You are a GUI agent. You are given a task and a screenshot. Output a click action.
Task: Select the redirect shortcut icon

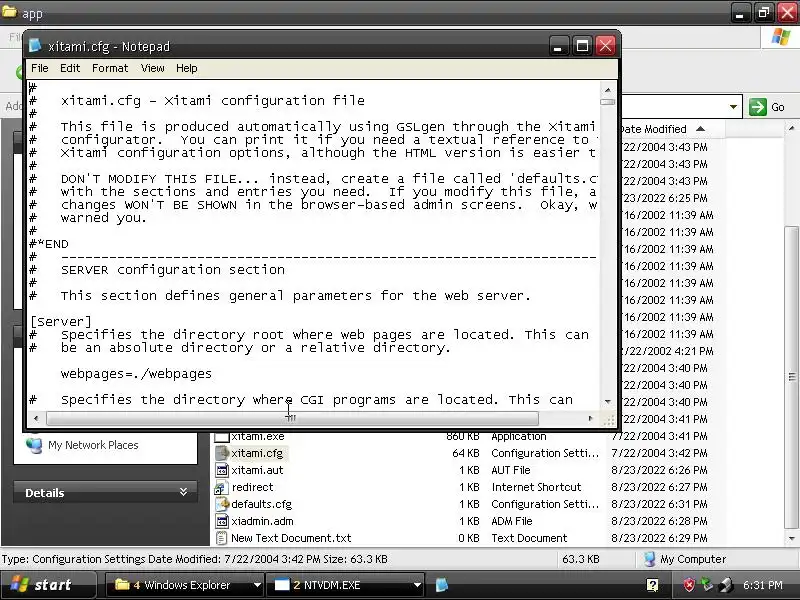pos(220,487)
